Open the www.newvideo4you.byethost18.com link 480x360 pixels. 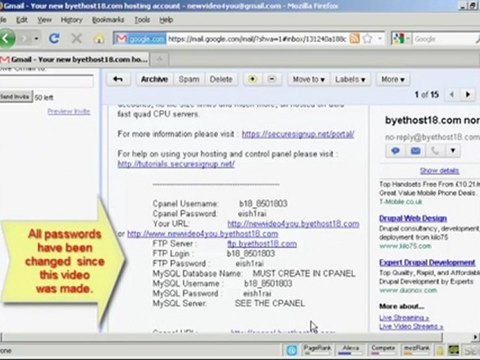(x=203, y=234)
